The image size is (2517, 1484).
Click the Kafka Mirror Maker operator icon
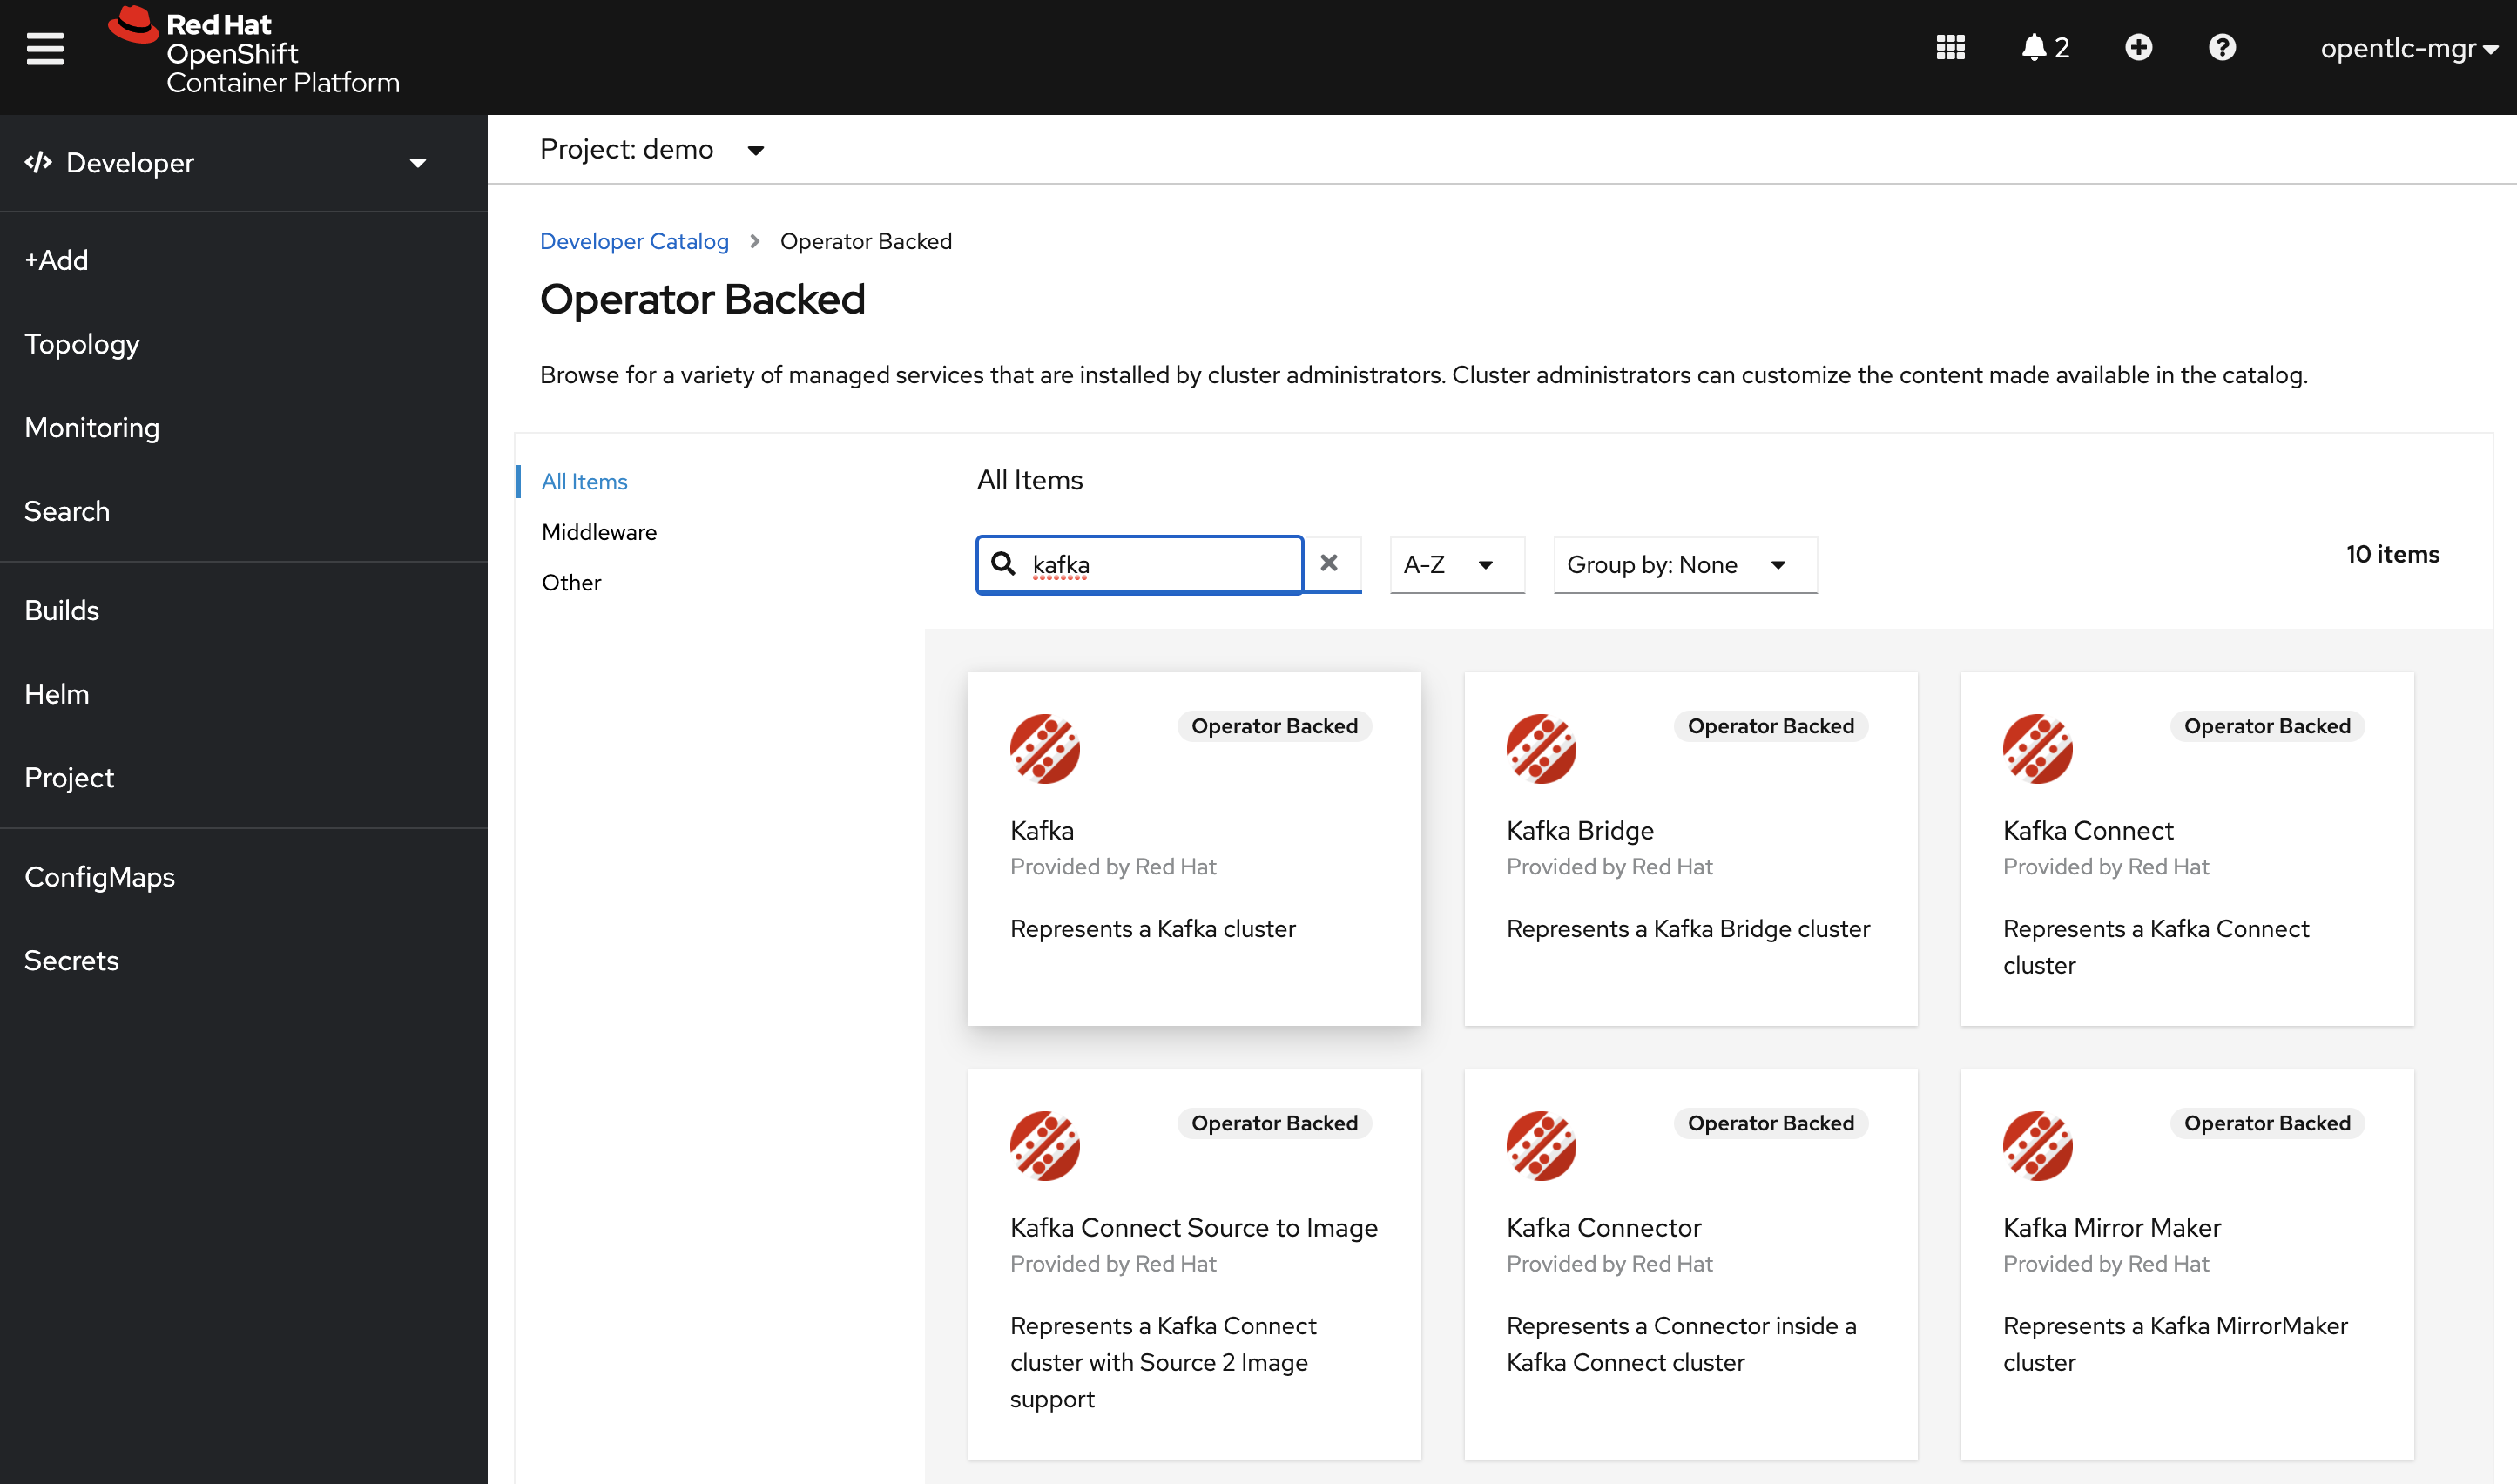[2038, 1145]
